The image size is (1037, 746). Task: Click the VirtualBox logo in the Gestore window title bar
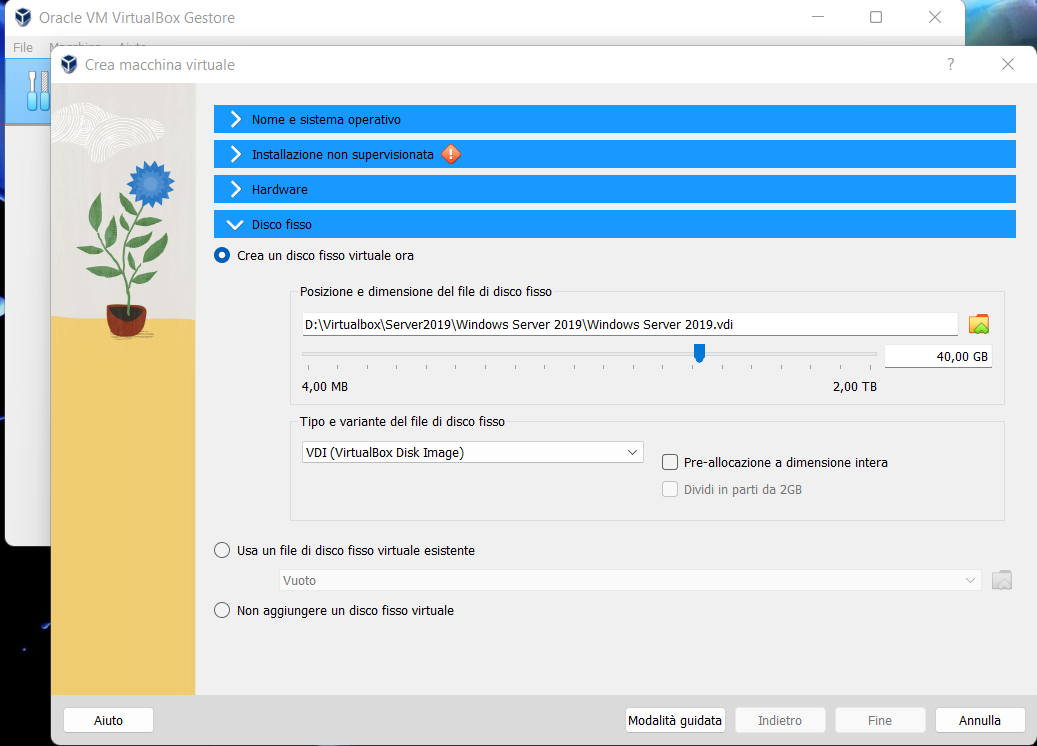coord(23,17)
